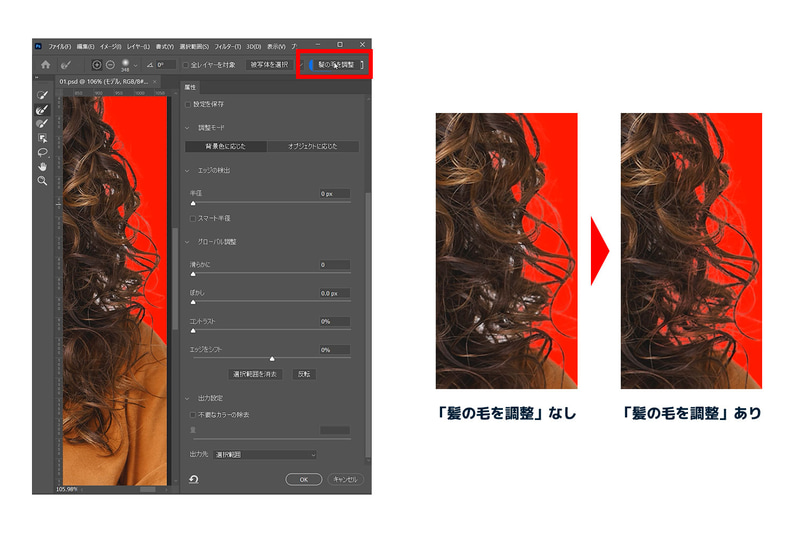Enable the スマート半径 checkbox
800x533 pixels.
point(193,218)
